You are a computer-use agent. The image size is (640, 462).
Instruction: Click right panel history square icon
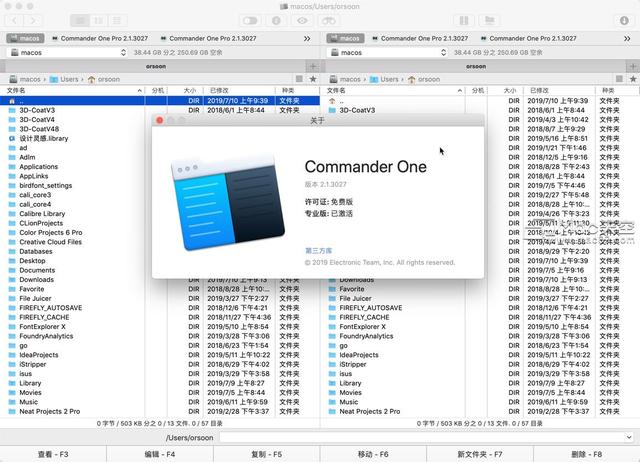[x=619, y=79]
